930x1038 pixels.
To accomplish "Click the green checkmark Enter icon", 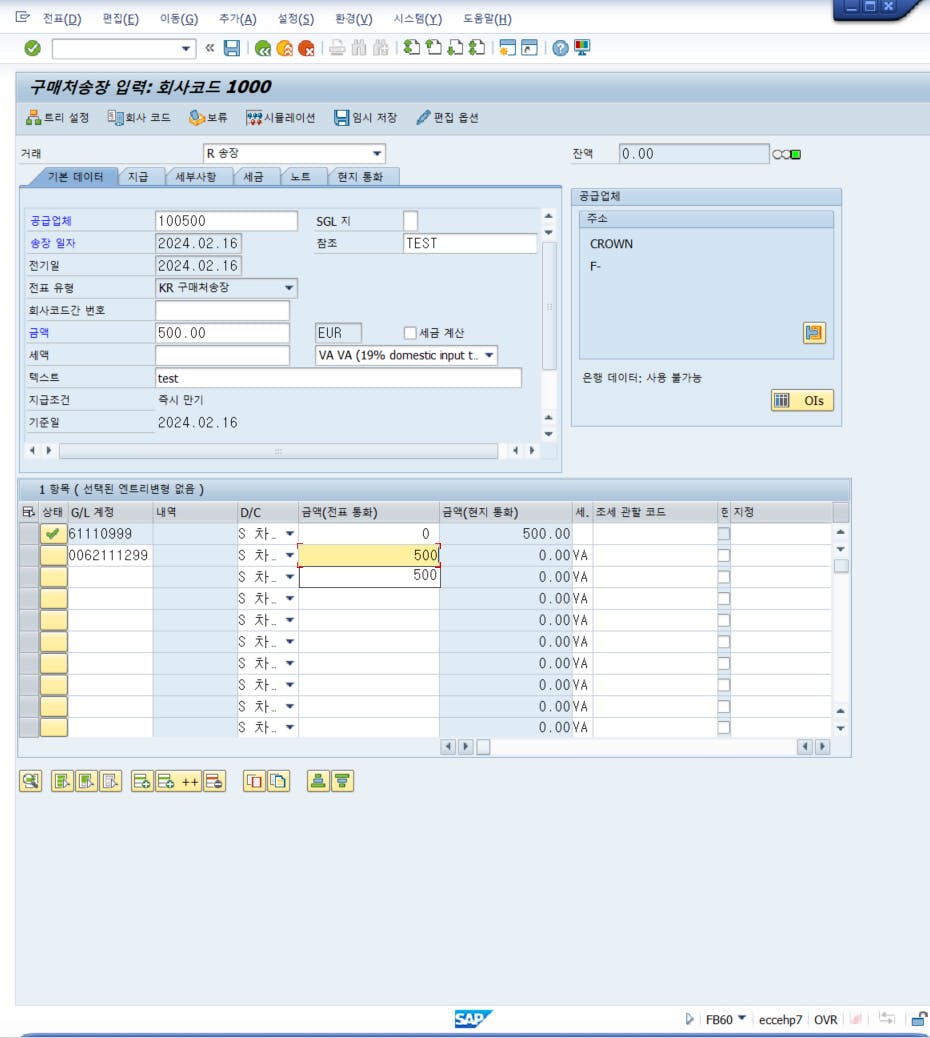I will click(32, 48).
